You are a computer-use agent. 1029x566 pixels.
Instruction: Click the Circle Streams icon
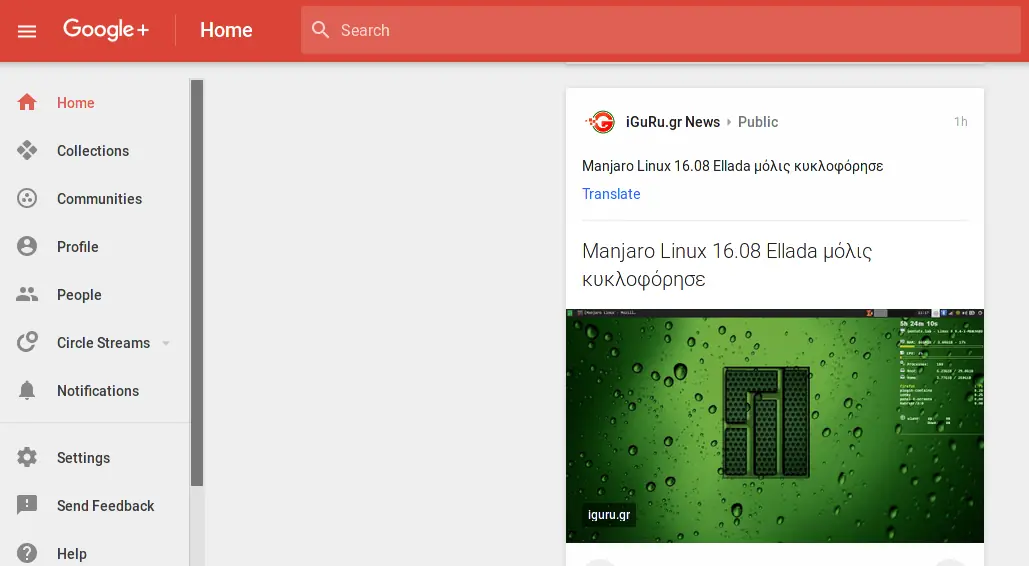(x=27, y=342)
